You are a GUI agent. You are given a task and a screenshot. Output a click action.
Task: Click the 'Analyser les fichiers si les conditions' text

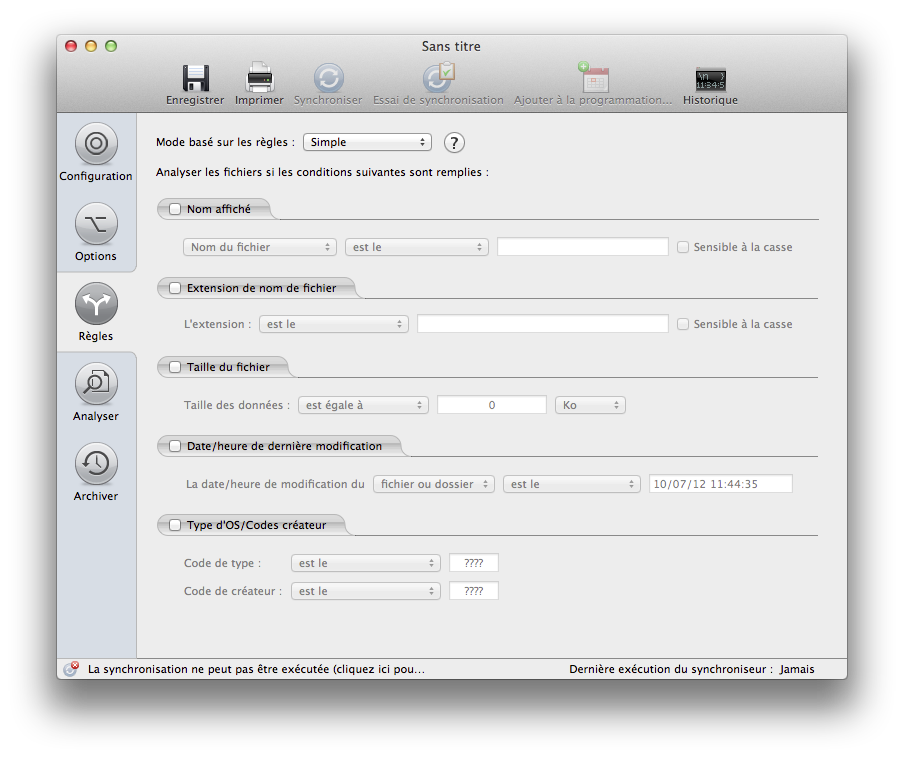tap(322, 172)
